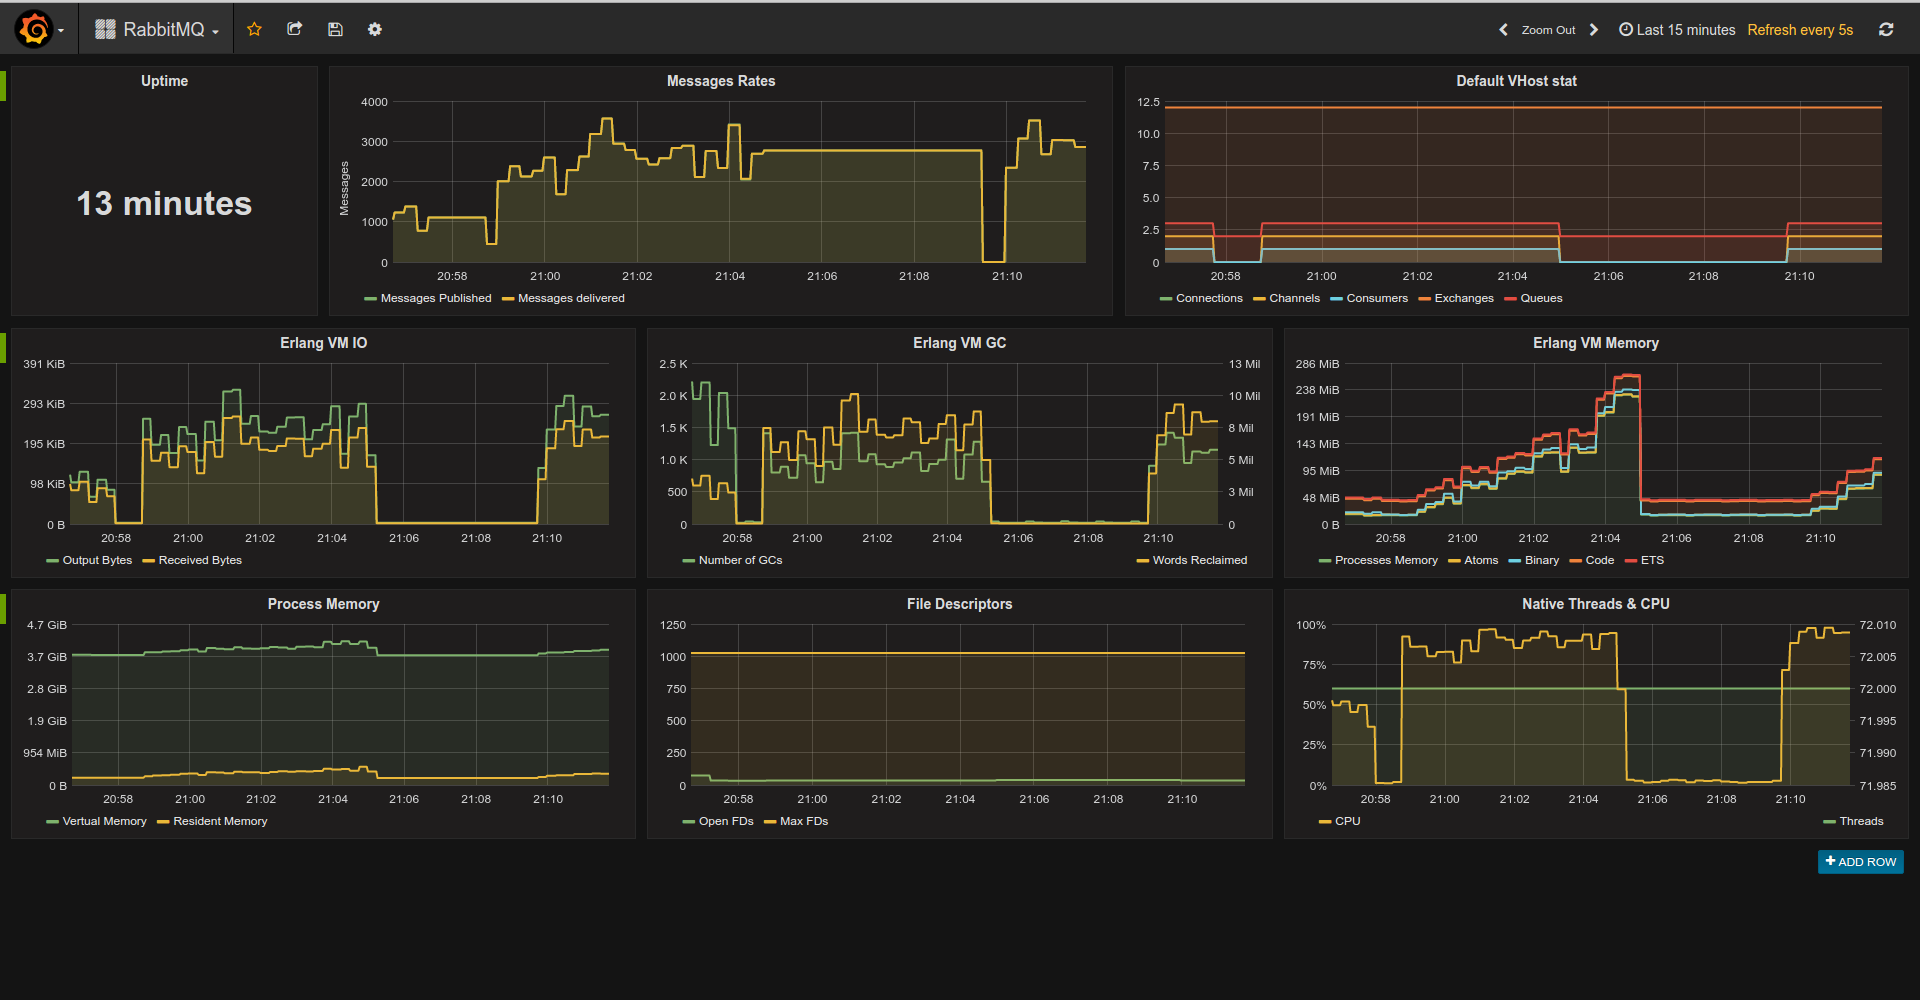1920x1000 pixels.
Task: Shift the time range back with left chevron
Action: (x=1503, y=29)
